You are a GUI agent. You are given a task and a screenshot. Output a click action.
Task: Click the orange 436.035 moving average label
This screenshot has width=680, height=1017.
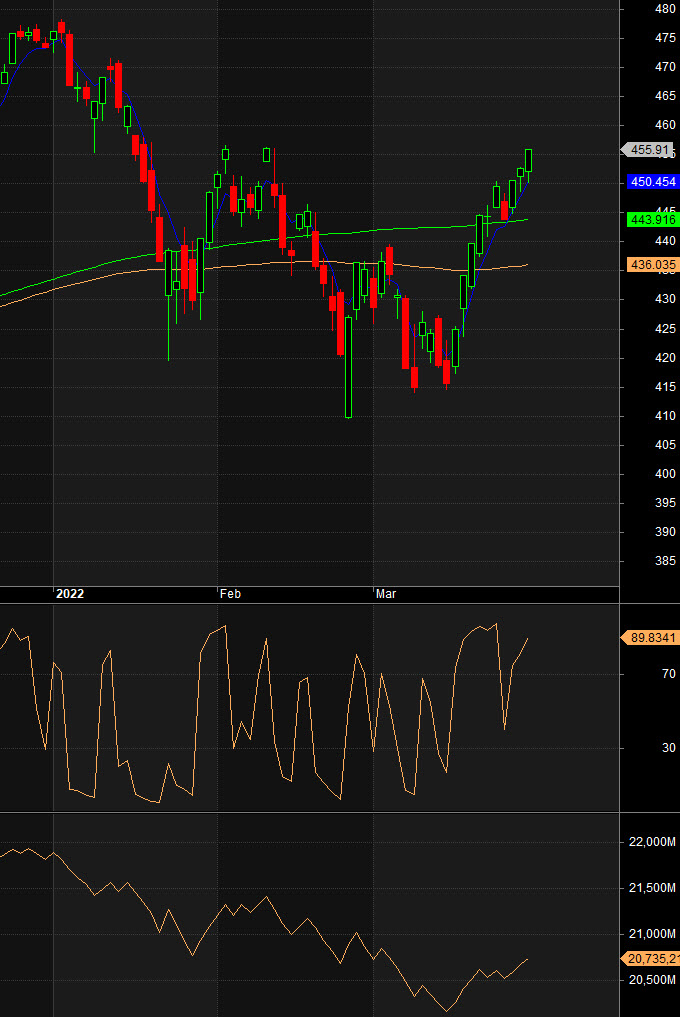pyautogui.click(x=653, y=265)
